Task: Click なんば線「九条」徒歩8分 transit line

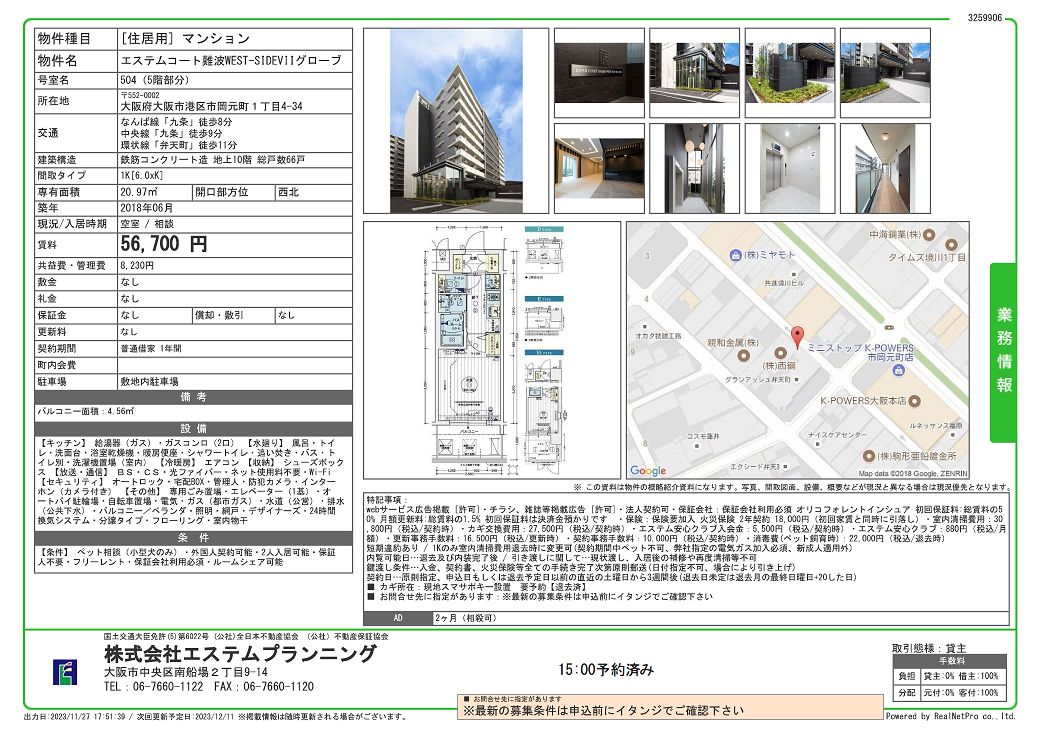Action: 176,122
